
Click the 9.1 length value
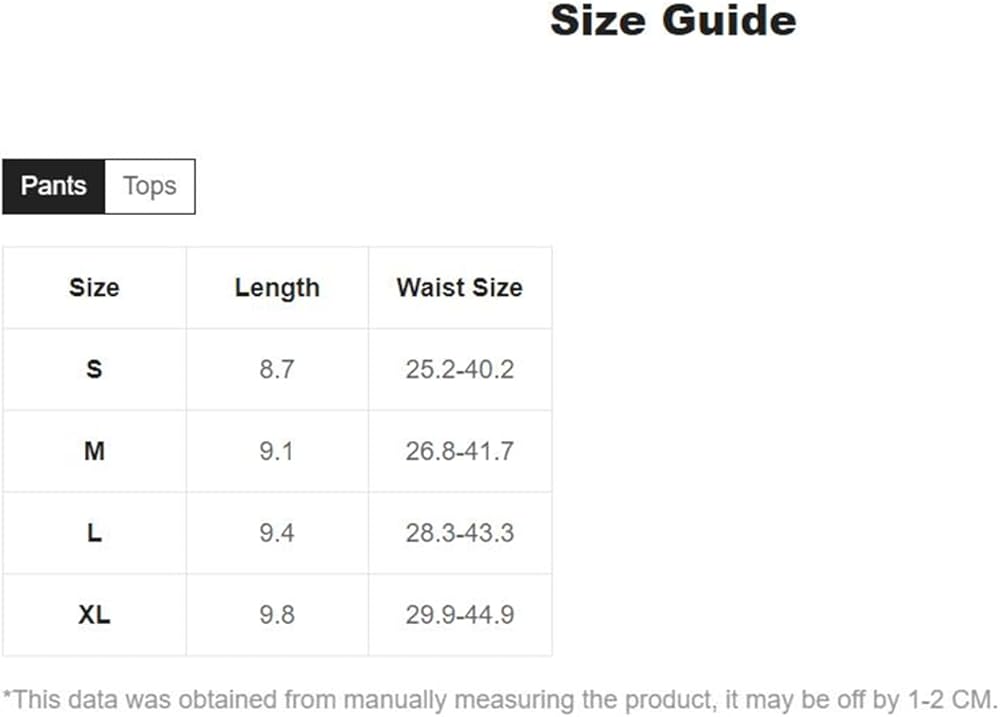pyautogui.click(x=277, y=452)
